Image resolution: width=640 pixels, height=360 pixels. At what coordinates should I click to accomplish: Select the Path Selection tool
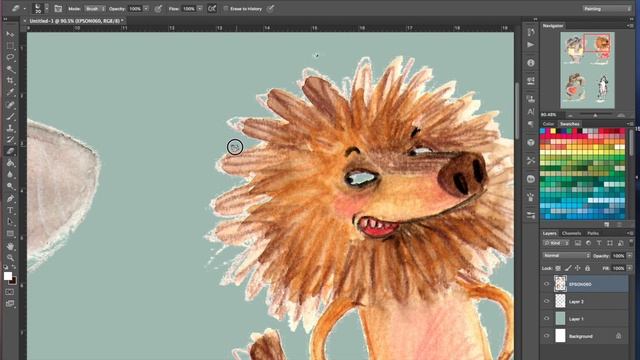click(10, 222)
